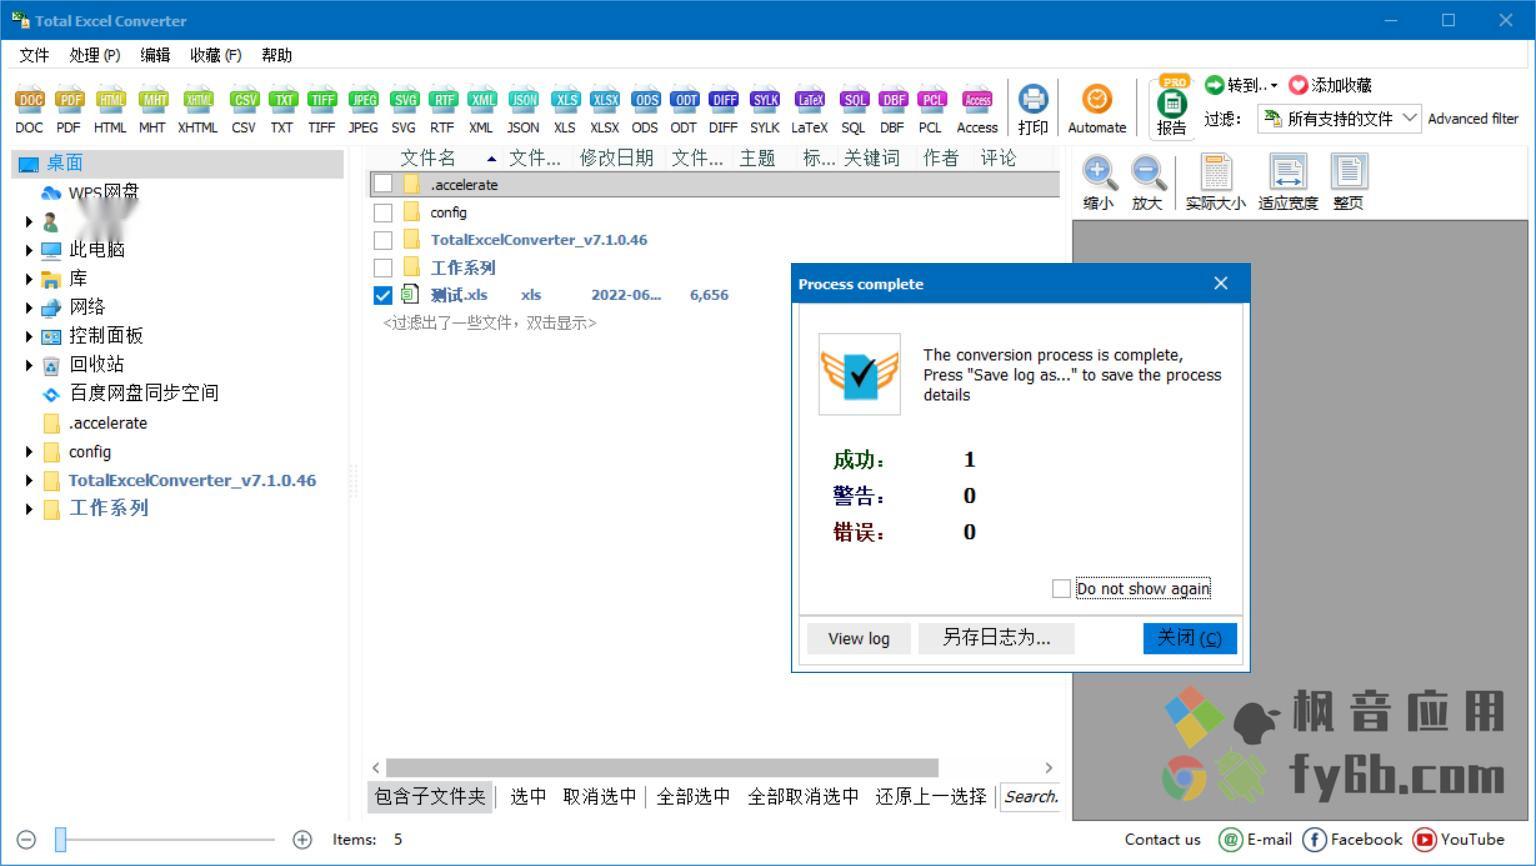Open the 处理 (P) menu
Image resolution: width=1536 pixels, height=866 pixels.
tap(95, 55)
